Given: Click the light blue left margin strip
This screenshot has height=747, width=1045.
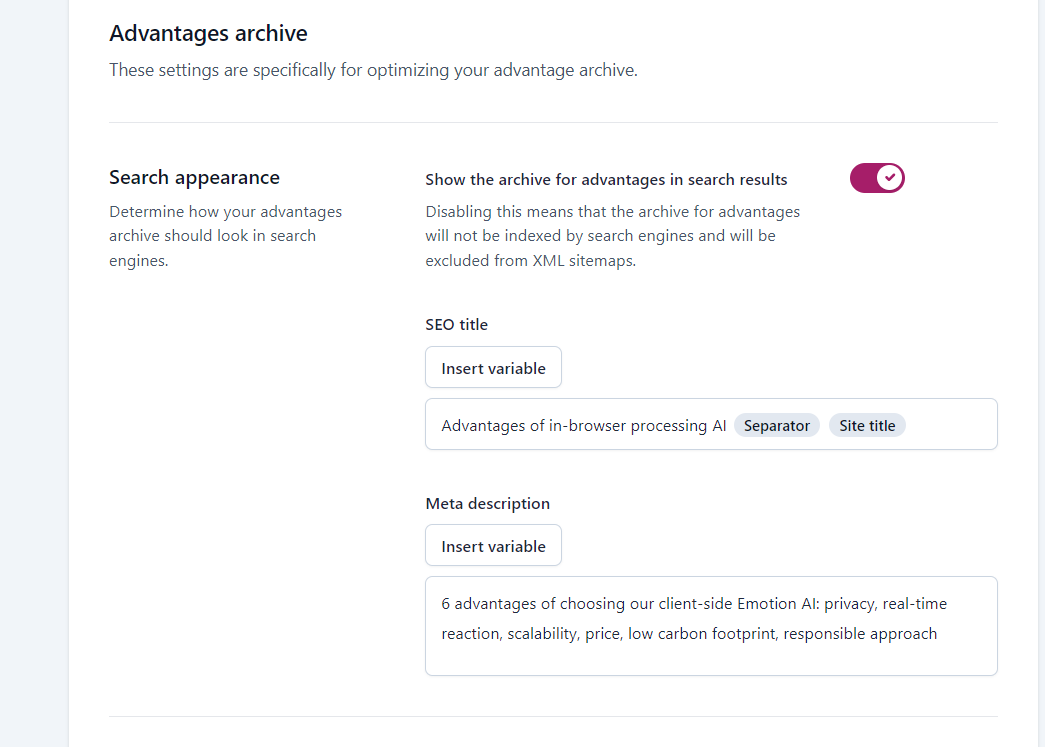Looking at the screenshot, I should (x=33, y=400).
